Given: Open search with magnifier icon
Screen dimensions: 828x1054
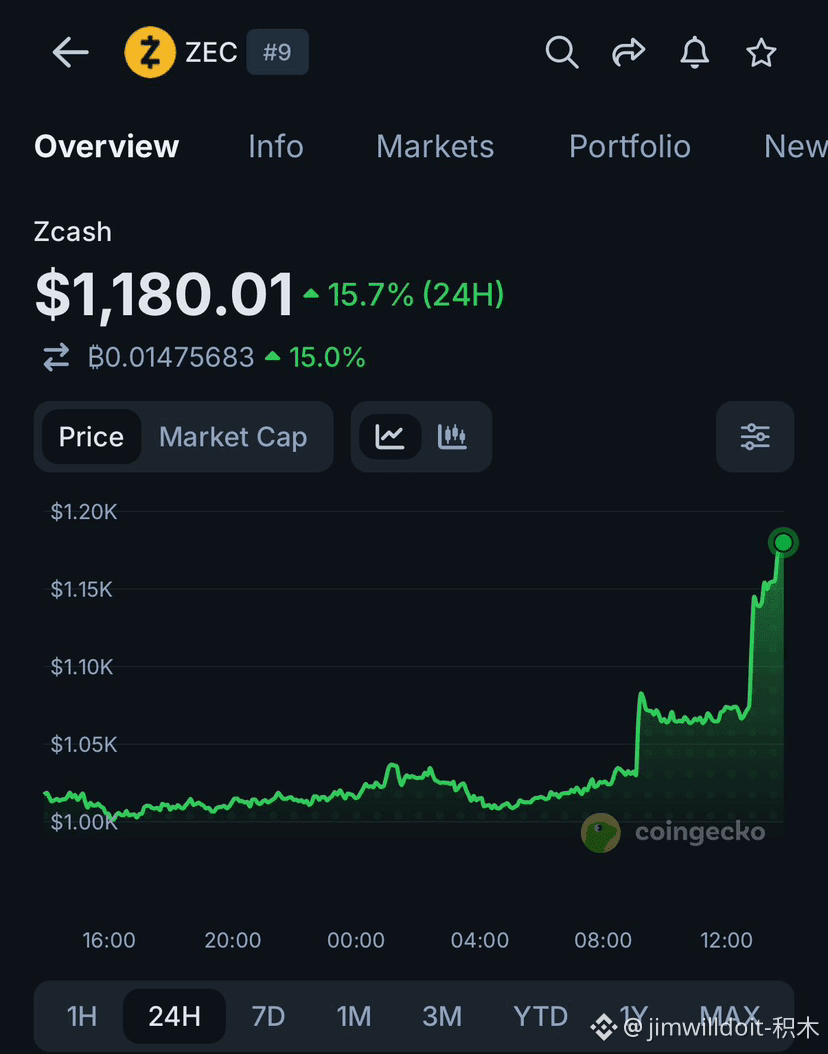Looking at the screenshot, I should [x=562, y=52].
